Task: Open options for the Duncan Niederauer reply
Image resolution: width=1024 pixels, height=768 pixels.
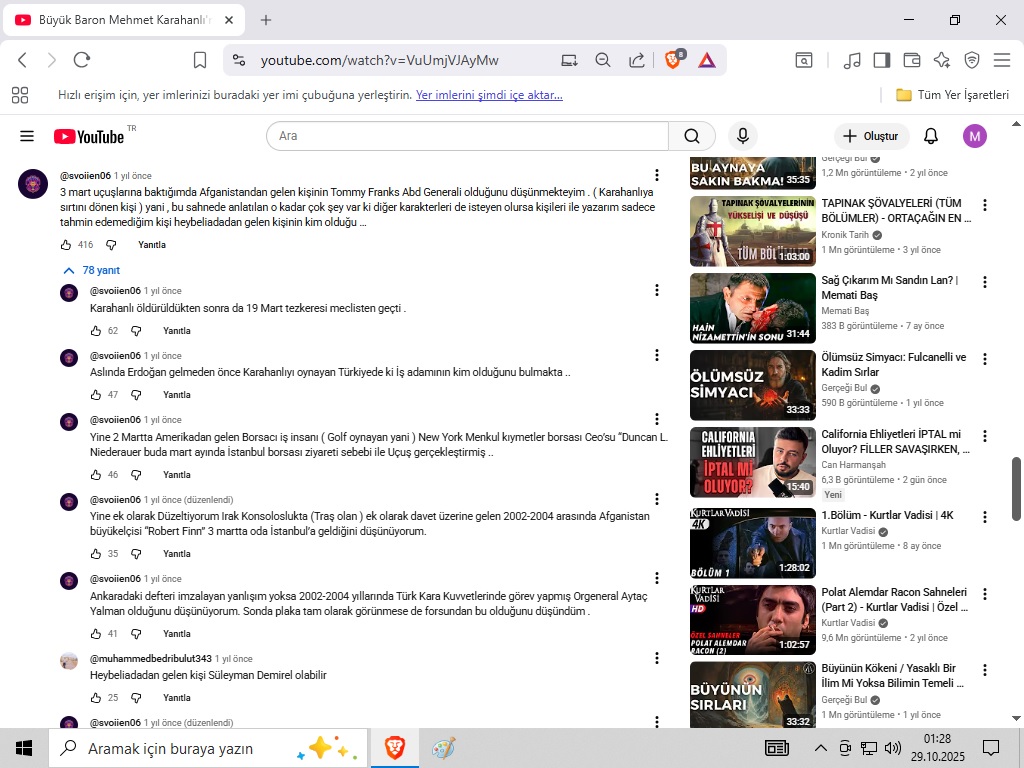Action: [656, 419]
